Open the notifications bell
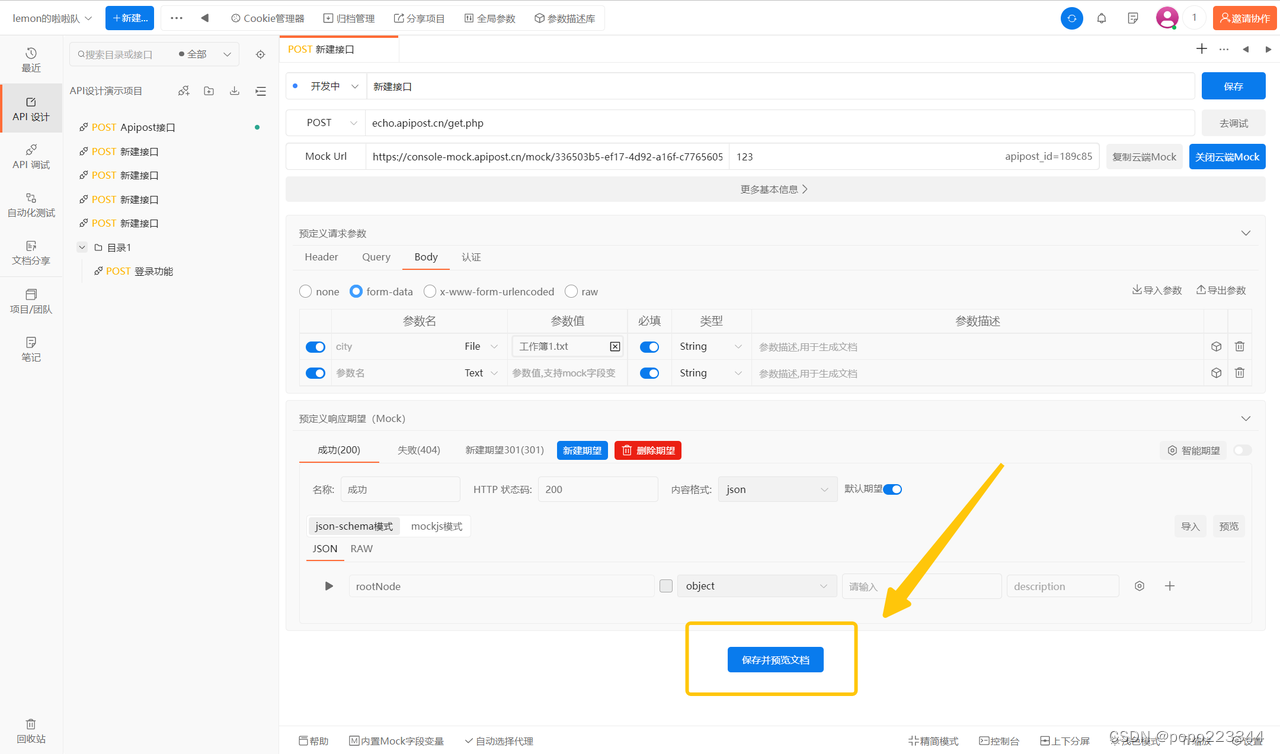The width and height of the screenshot is (1280, 754). click(x=1102, y=18)
